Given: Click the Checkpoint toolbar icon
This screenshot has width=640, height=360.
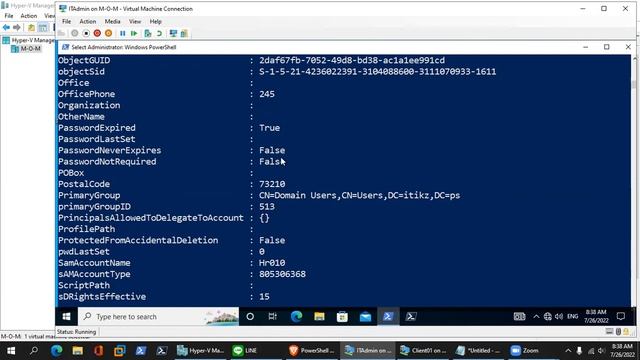Looking at the screenshot, I should tap(148, 33).
